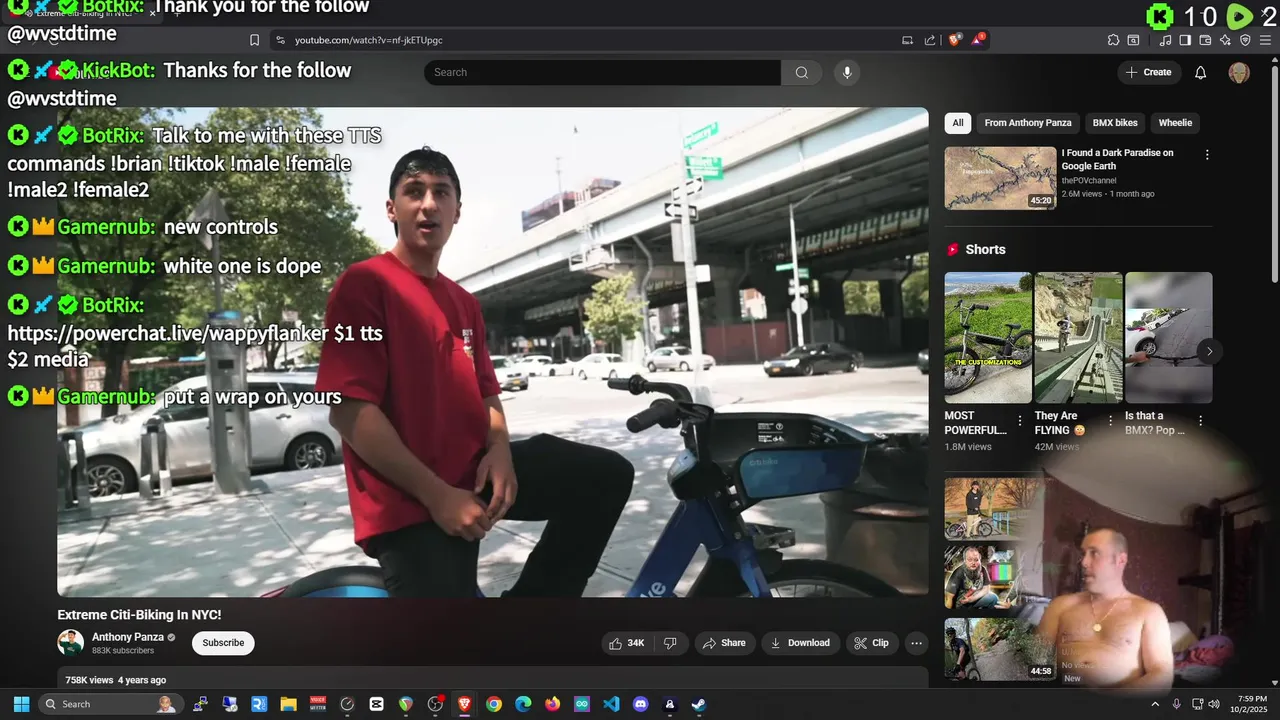The width and height of the screenshot is (1280, 720).
Task: Open Anthony Panza channel name link
Action: click(x=128, y=637)
